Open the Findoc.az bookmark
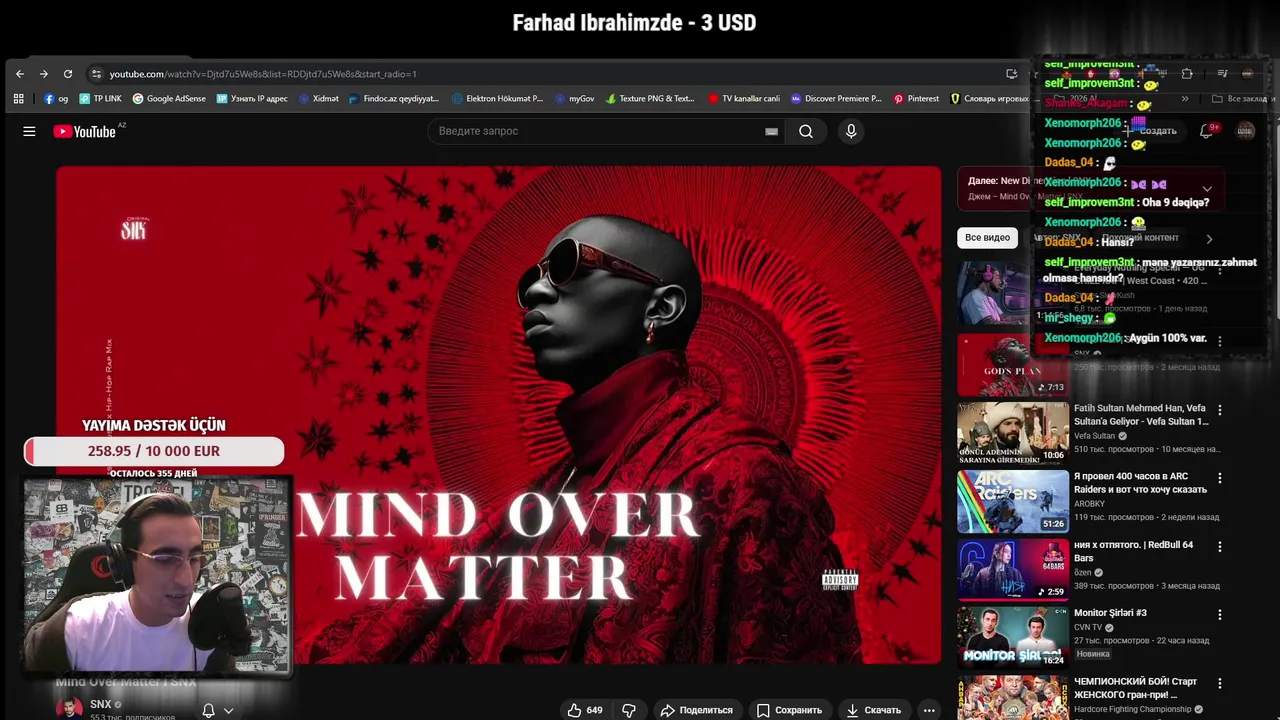The image size is (1280, 720). [x=394, y=99]
